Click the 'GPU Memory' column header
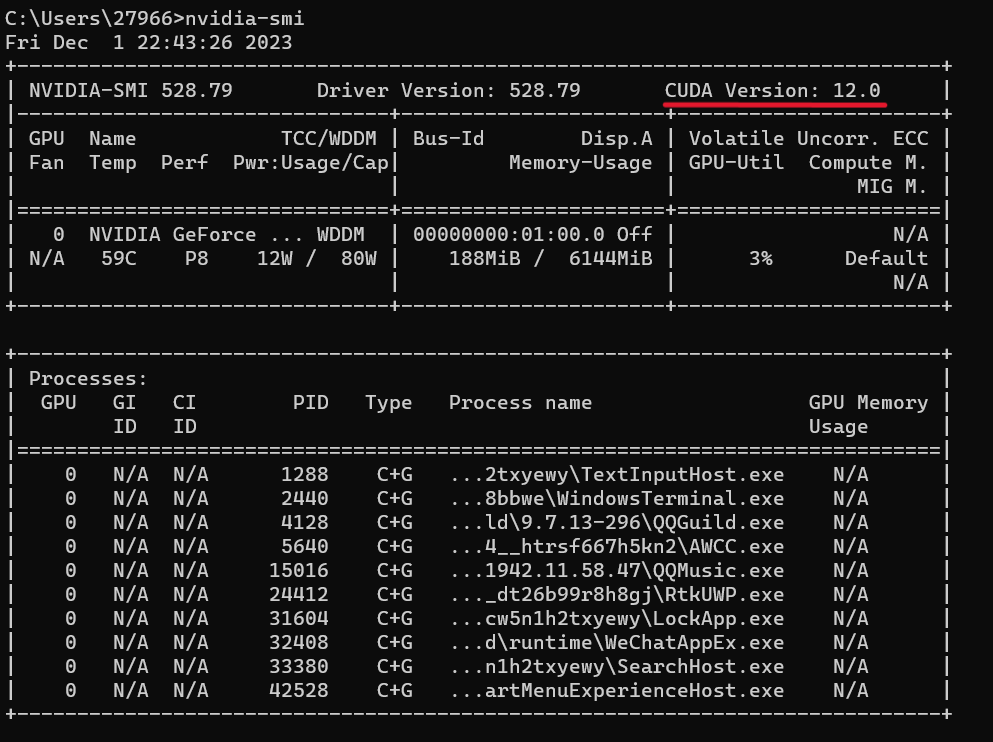 (868, 403)
